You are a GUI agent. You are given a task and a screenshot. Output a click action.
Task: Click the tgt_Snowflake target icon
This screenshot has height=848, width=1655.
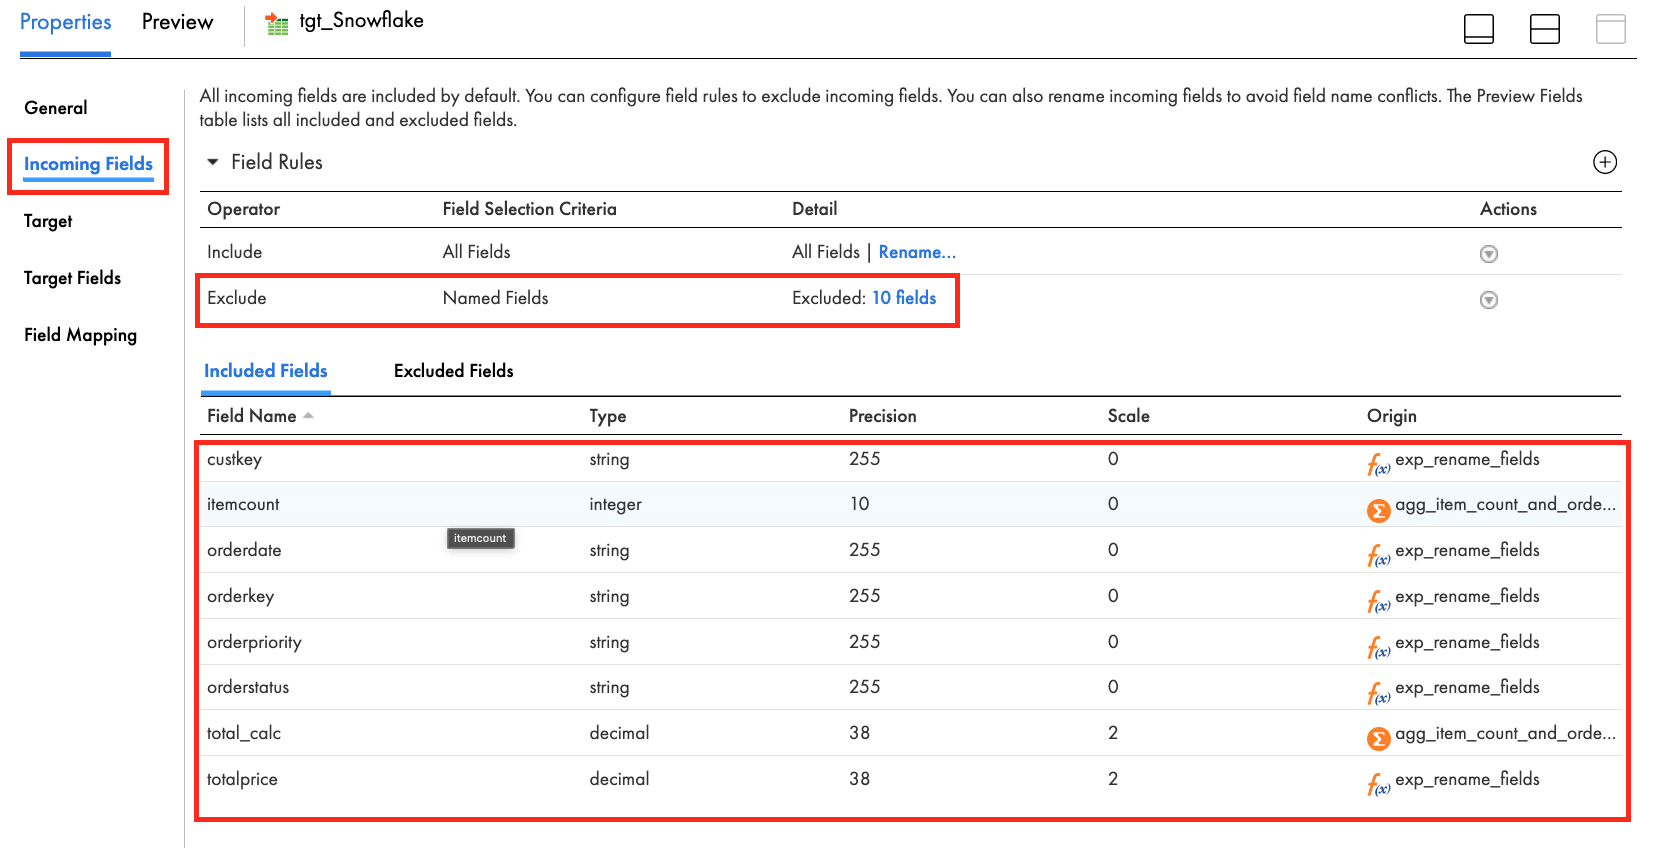[x=277, y=24]
